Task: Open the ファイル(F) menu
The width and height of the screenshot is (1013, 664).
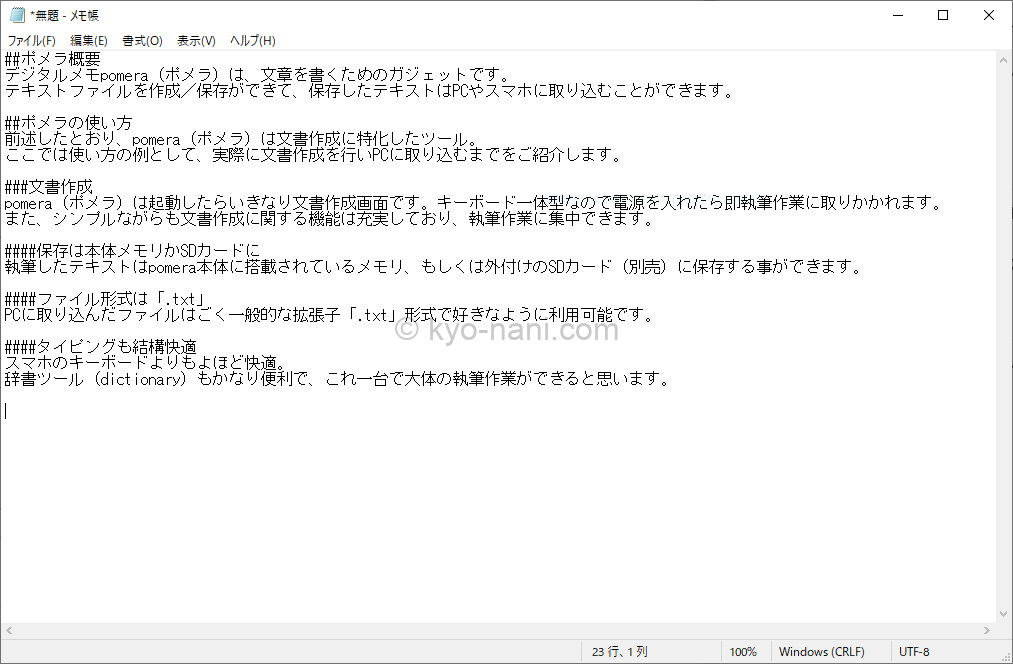Action: coord(31,41)
